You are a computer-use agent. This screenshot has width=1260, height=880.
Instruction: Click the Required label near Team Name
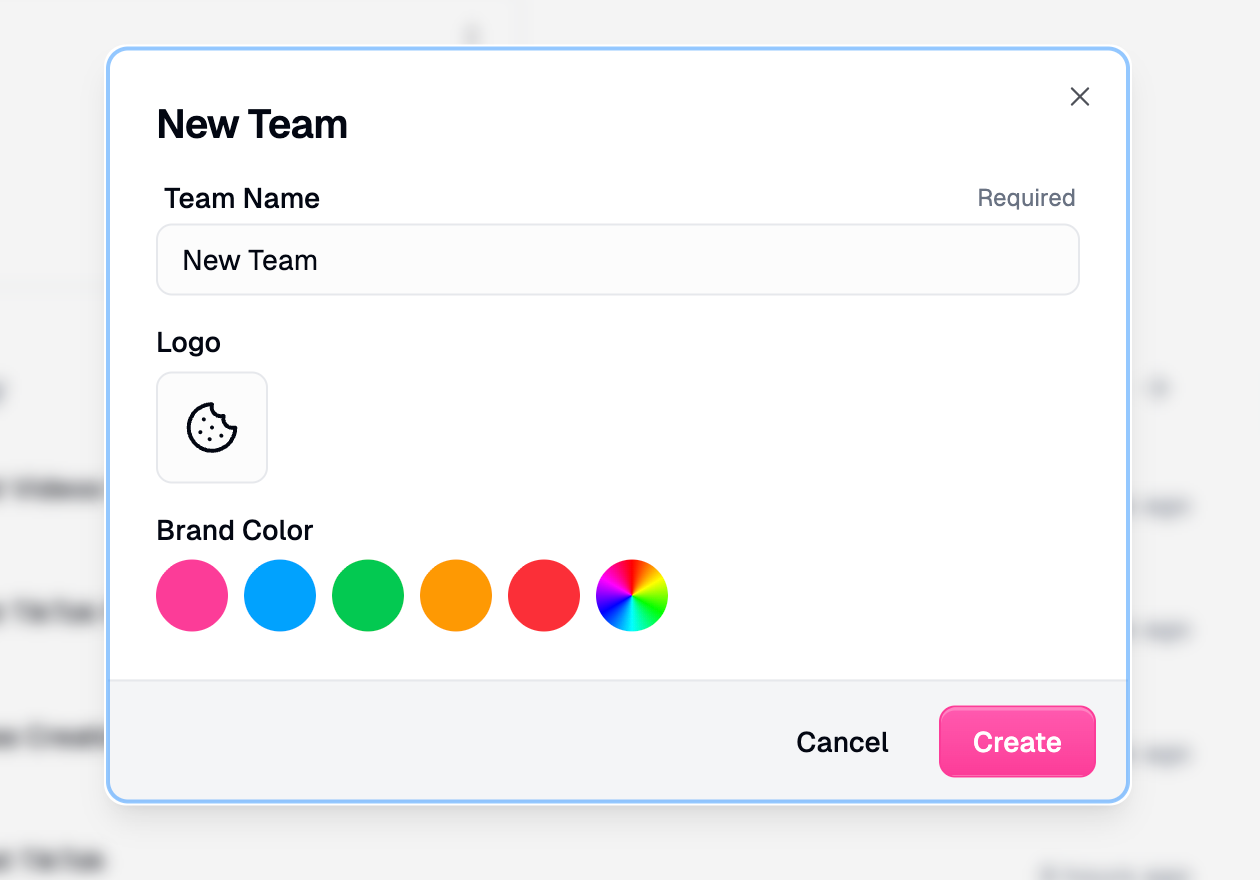click(1026, 198)
